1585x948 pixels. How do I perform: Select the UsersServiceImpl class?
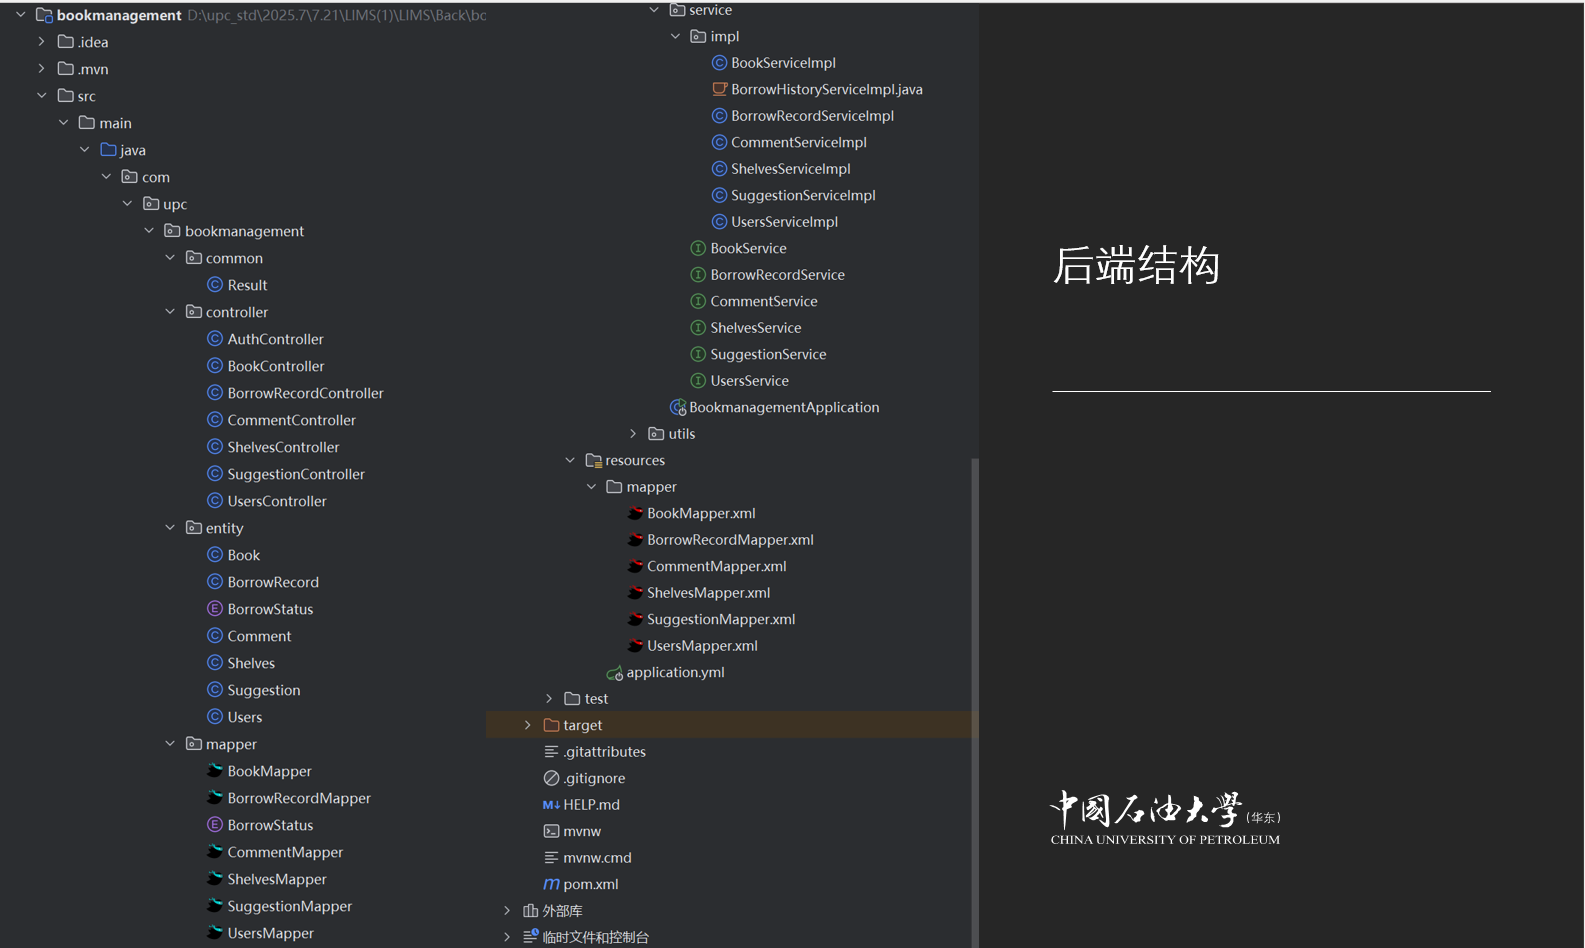coord(784,222)
